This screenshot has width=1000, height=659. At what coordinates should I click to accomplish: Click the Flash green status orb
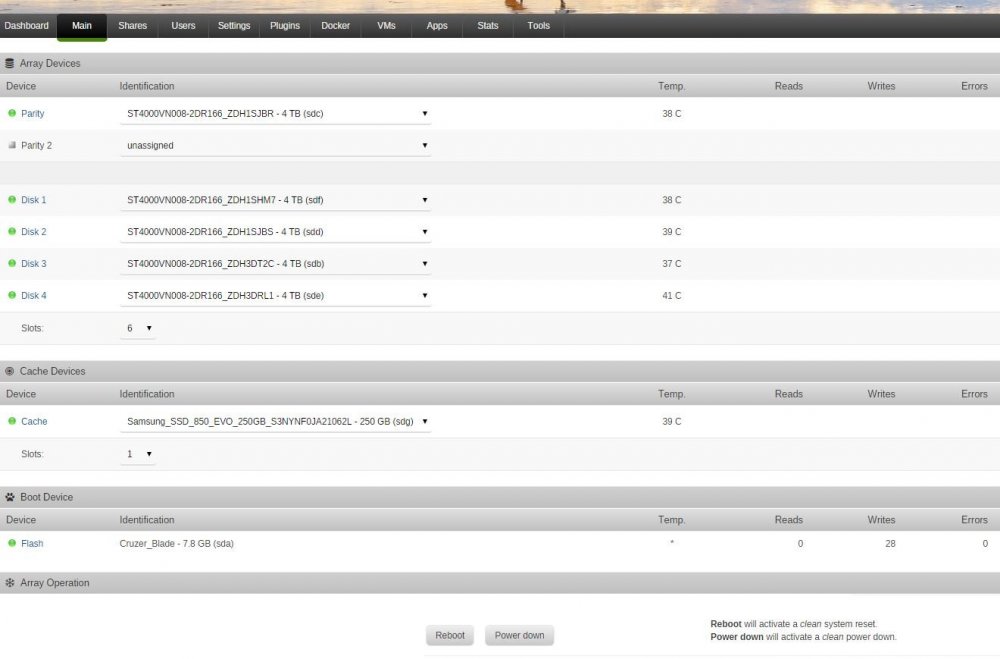click(11, 543)
